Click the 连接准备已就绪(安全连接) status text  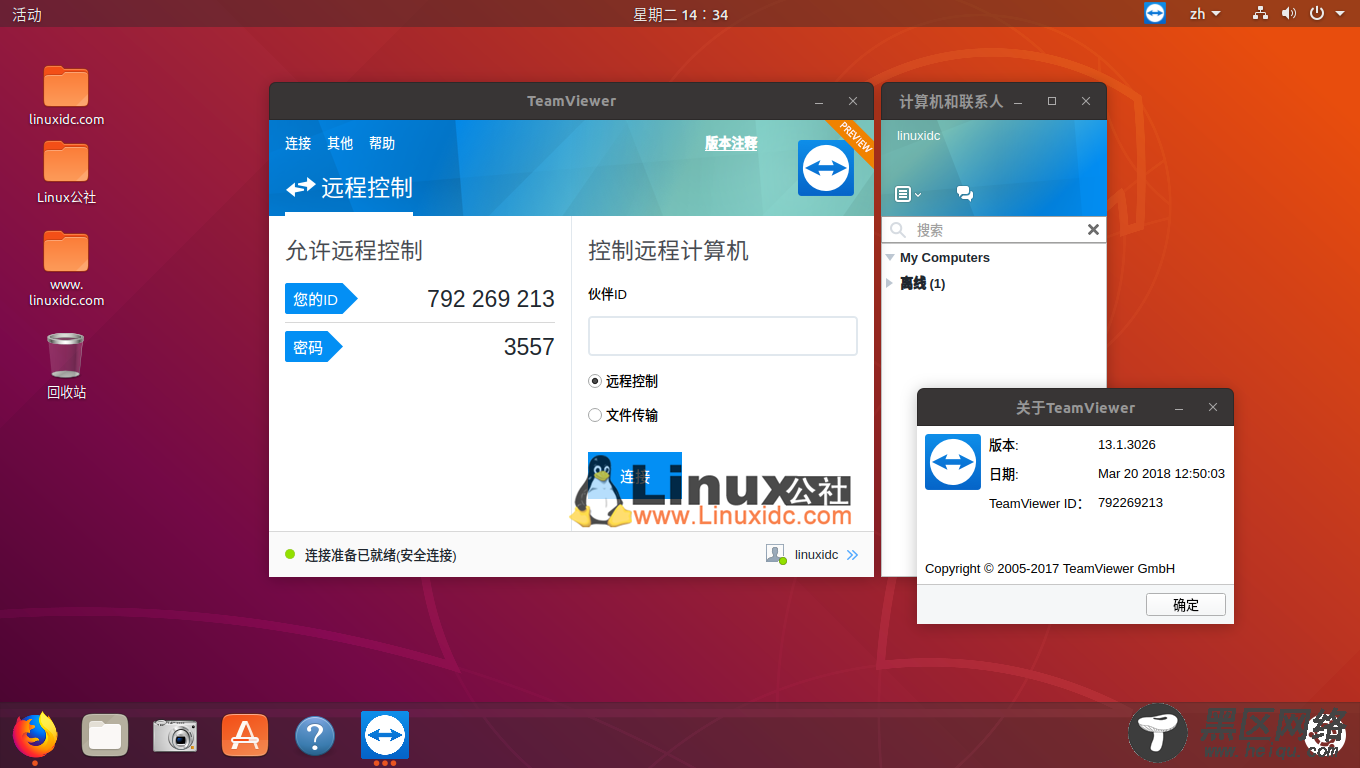click(380, 555)
